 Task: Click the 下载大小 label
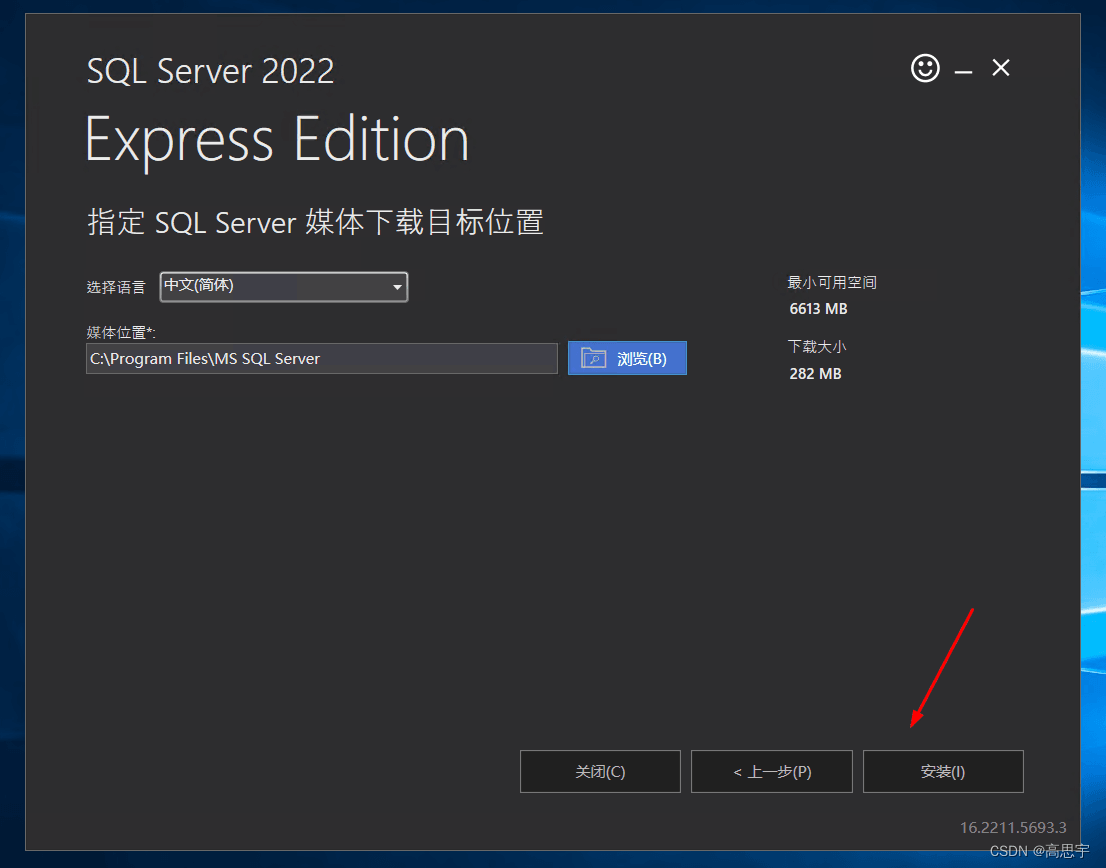pyautogui.click(x=817, y=346)
